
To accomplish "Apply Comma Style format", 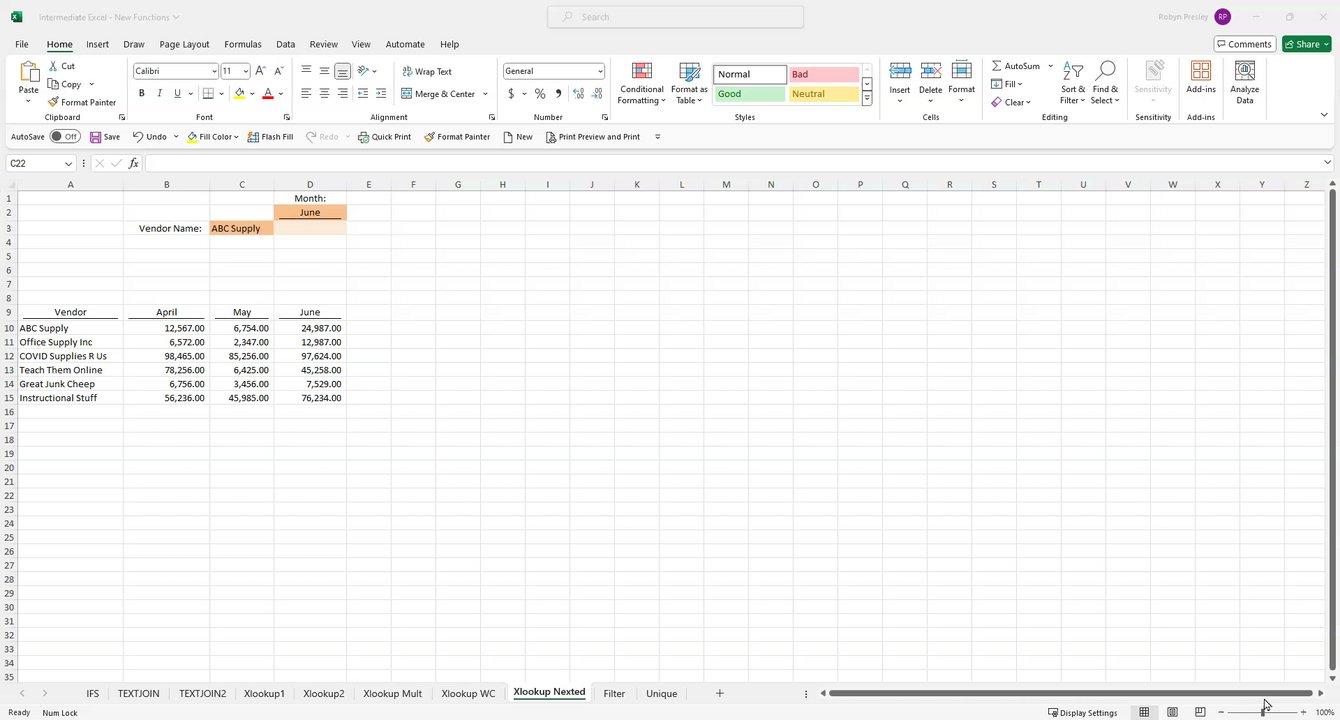I will (x=558, y=94).
